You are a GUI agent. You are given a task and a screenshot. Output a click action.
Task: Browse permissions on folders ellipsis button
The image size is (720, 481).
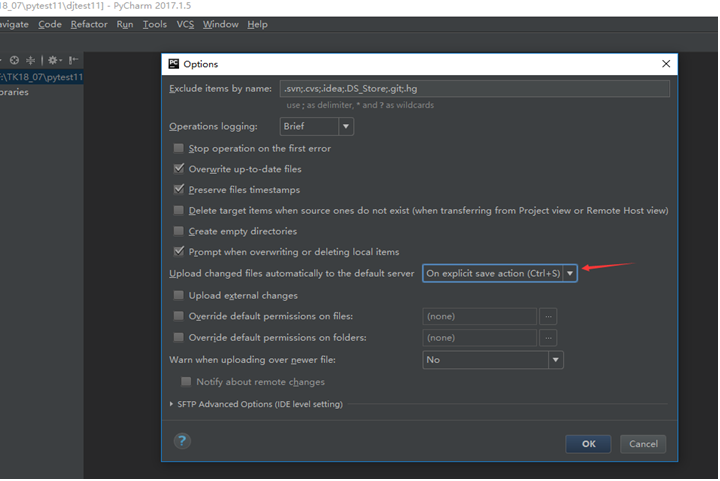(548, 338)
